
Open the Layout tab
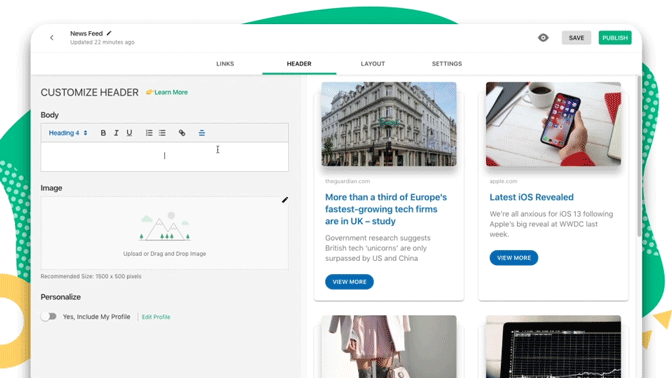point(373,63)
